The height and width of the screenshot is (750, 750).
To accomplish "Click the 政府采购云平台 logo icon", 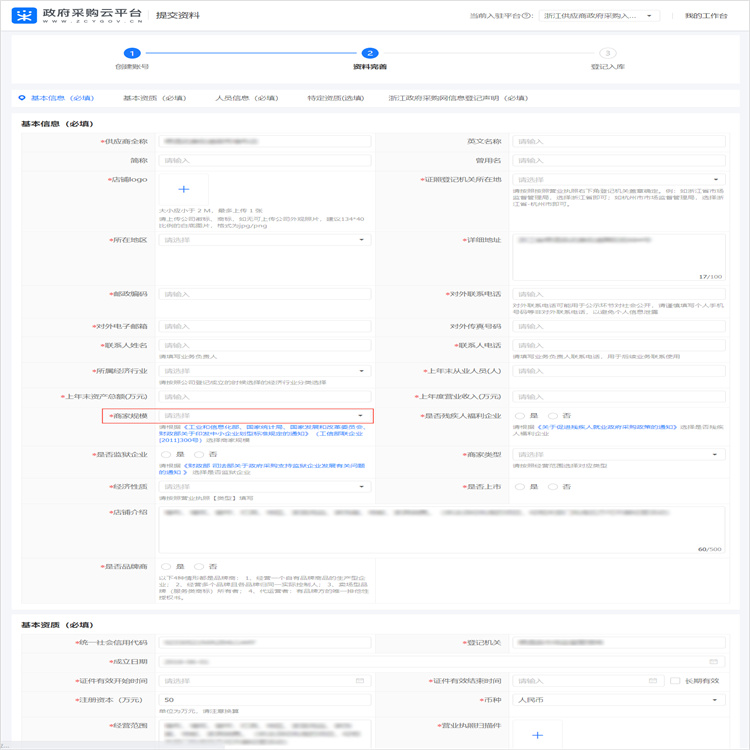I will [x=24, y=15].
